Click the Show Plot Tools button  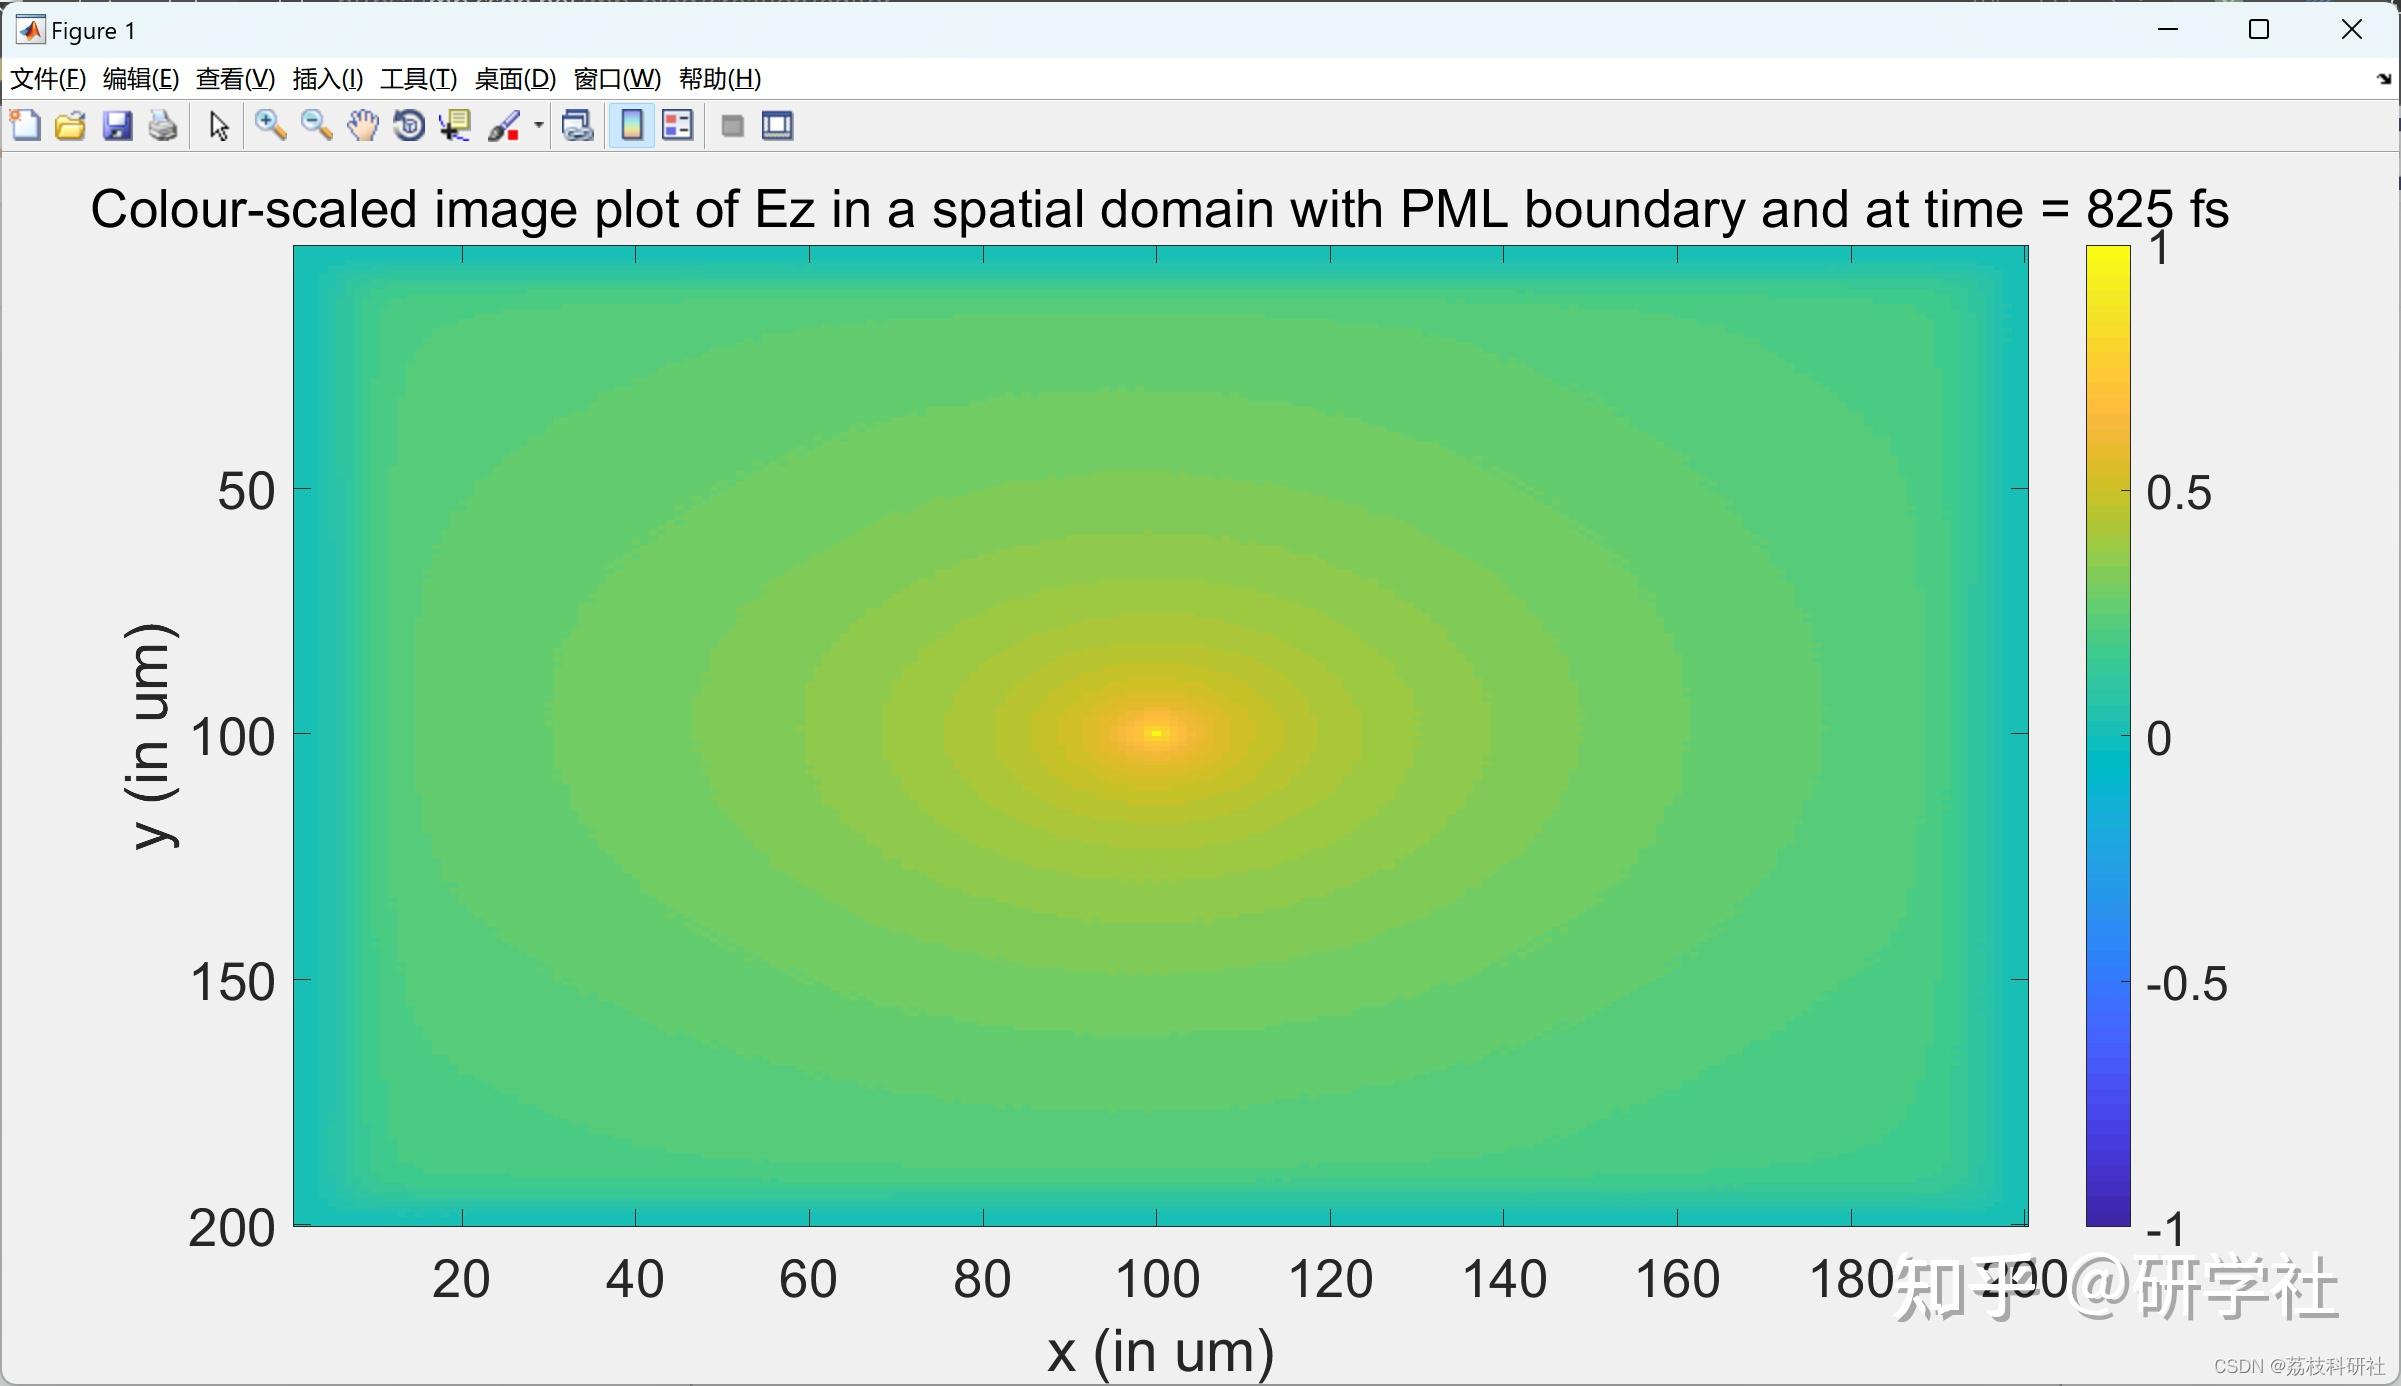(778, 126)
